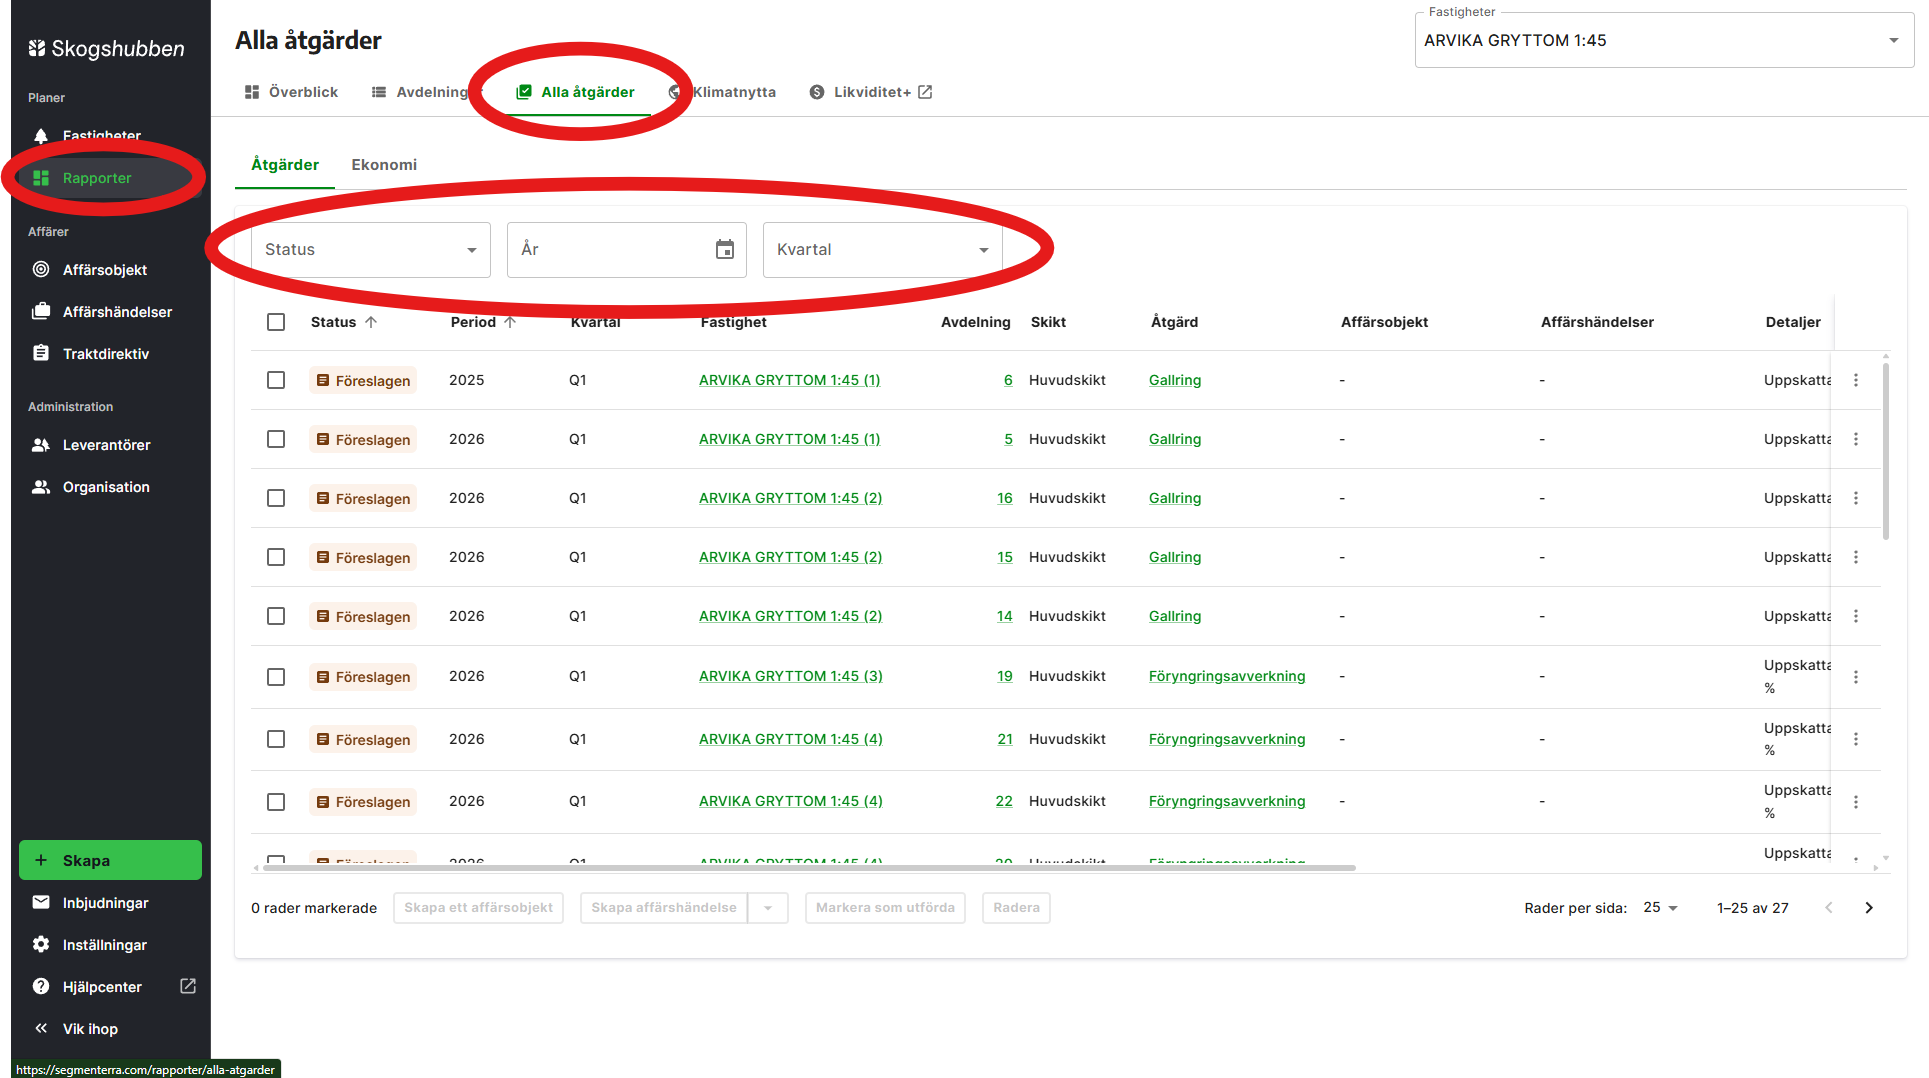This screenshot has width=1929, height=1078.
Task: Click the Traktdirektiv clipboard icon
Action: [41, 354]
